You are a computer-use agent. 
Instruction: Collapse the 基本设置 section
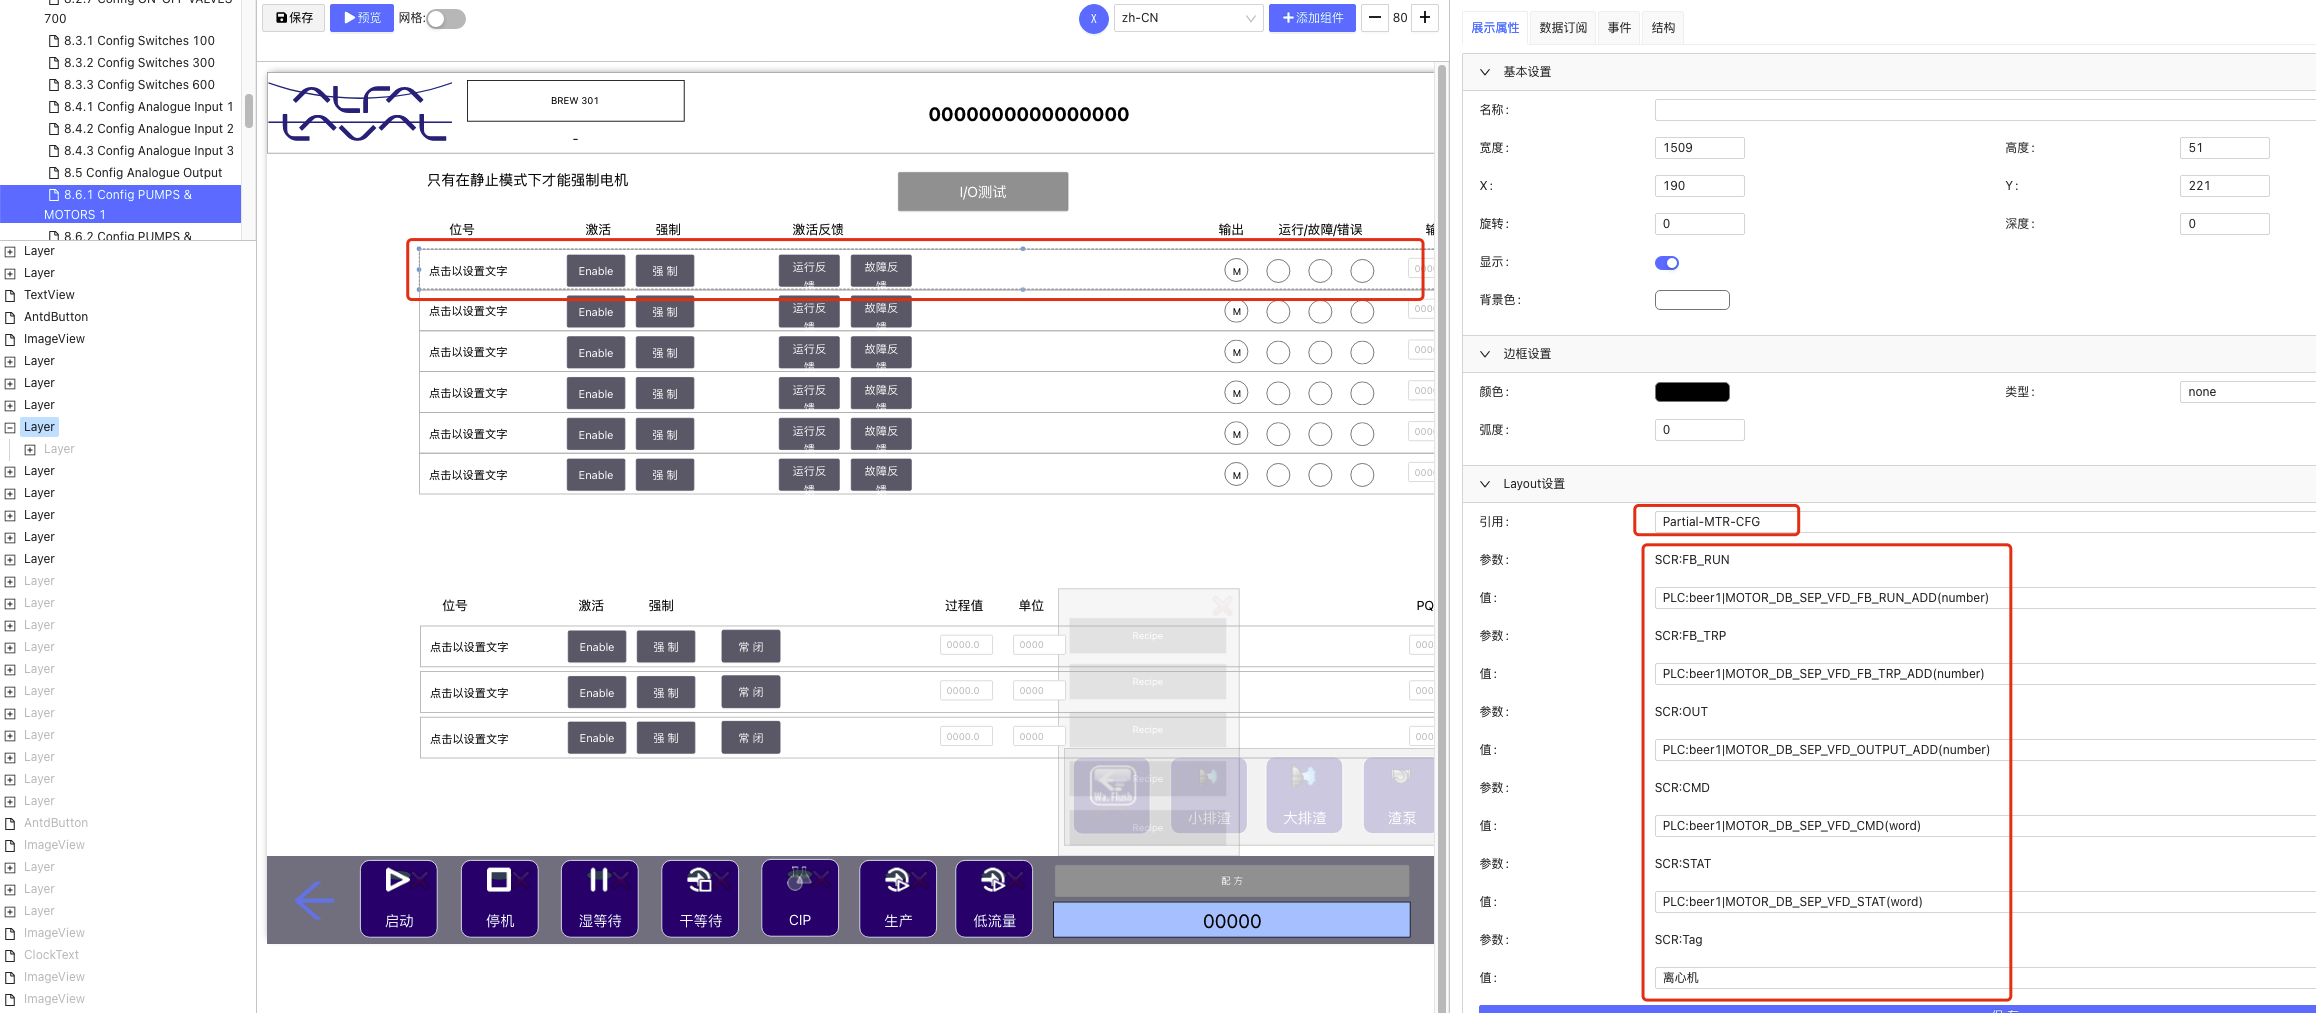1485,72
